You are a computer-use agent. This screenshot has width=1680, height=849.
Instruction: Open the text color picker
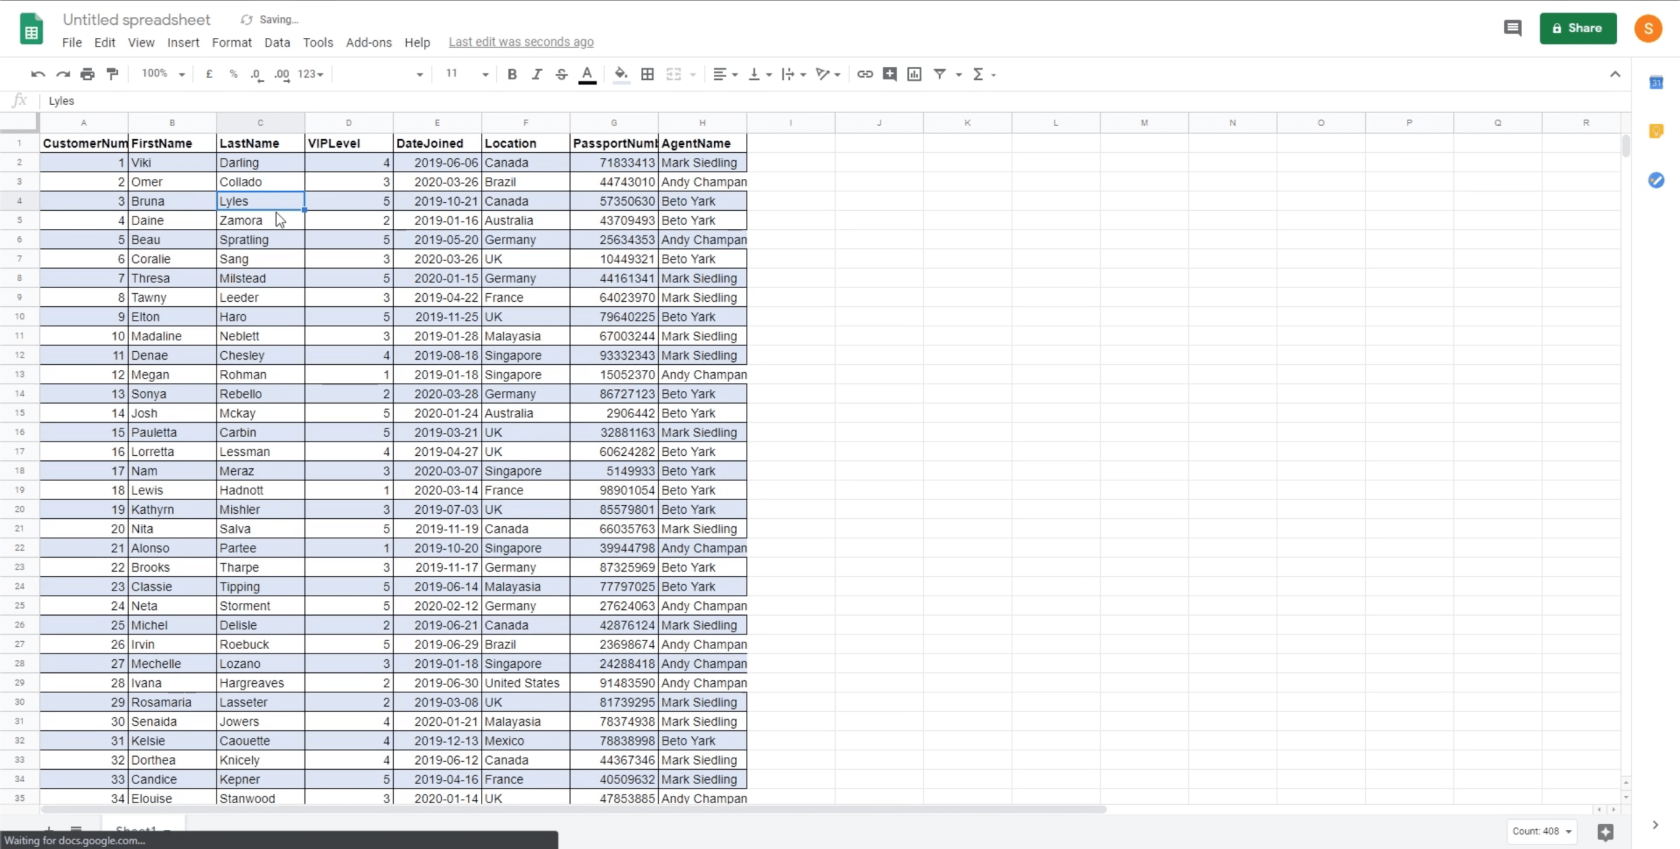pos(587,74)
